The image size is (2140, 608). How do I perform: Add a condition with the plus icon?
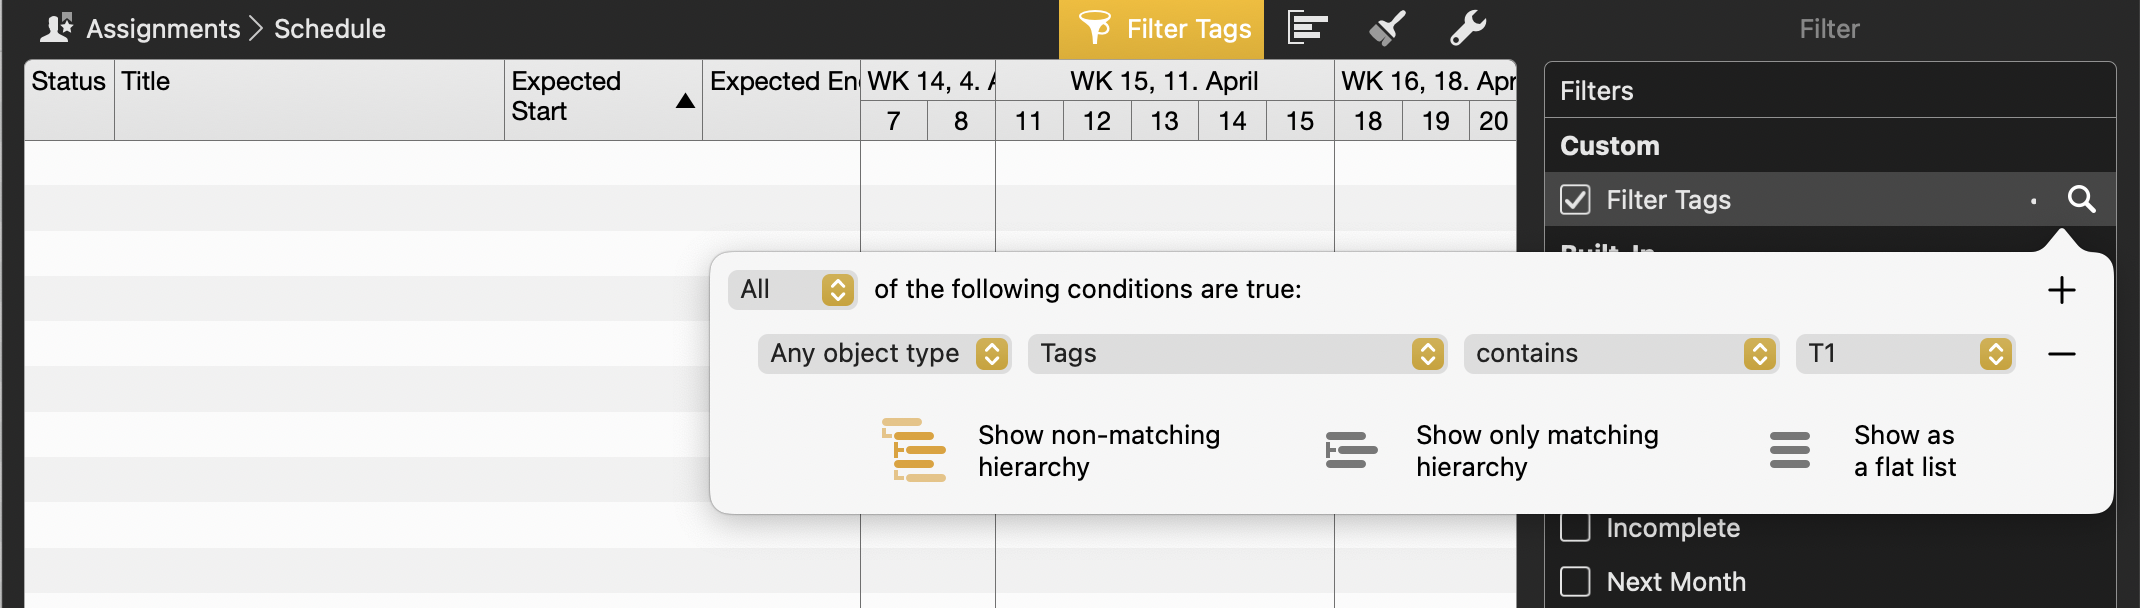tap(2061, 290)
